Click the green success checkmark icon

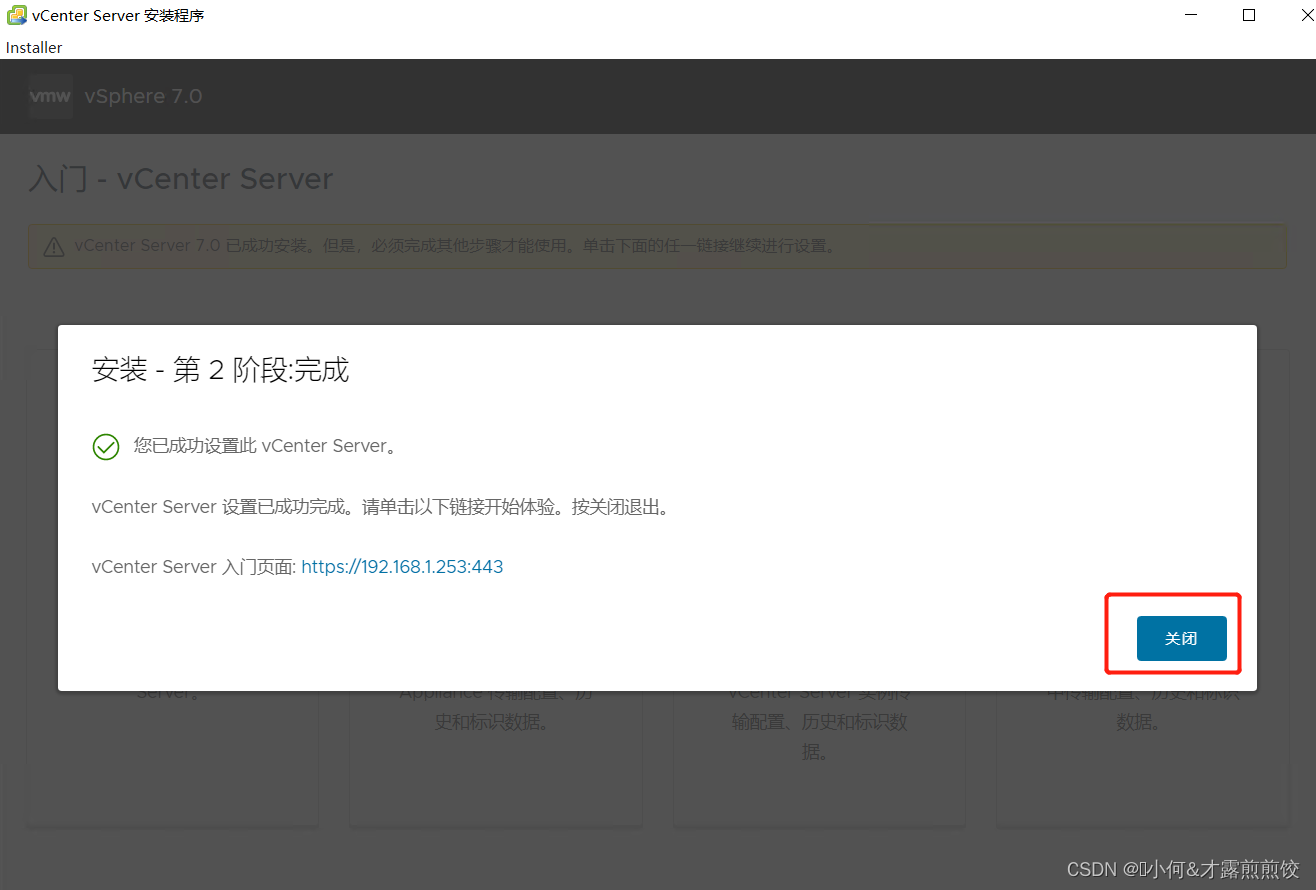[106, 447]
